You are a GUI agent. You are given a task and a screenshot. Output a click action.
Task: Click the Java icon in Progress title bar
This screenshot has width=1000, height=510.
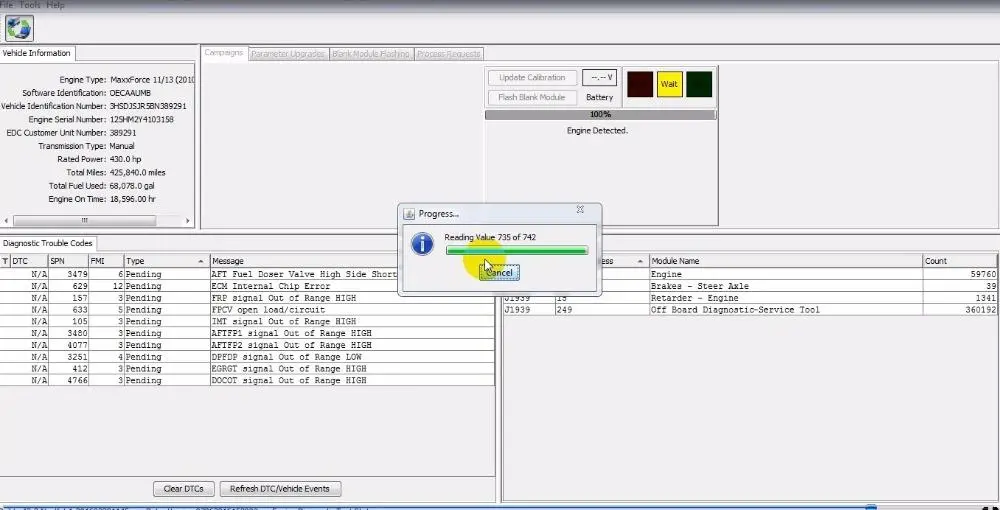coord(409,214)
